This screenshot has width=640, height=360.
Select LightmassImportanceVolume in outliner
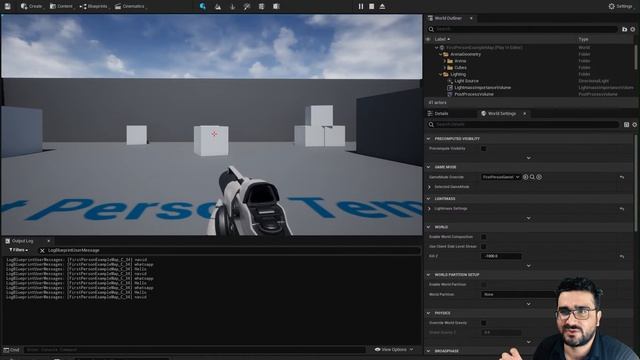click(482, 87)
